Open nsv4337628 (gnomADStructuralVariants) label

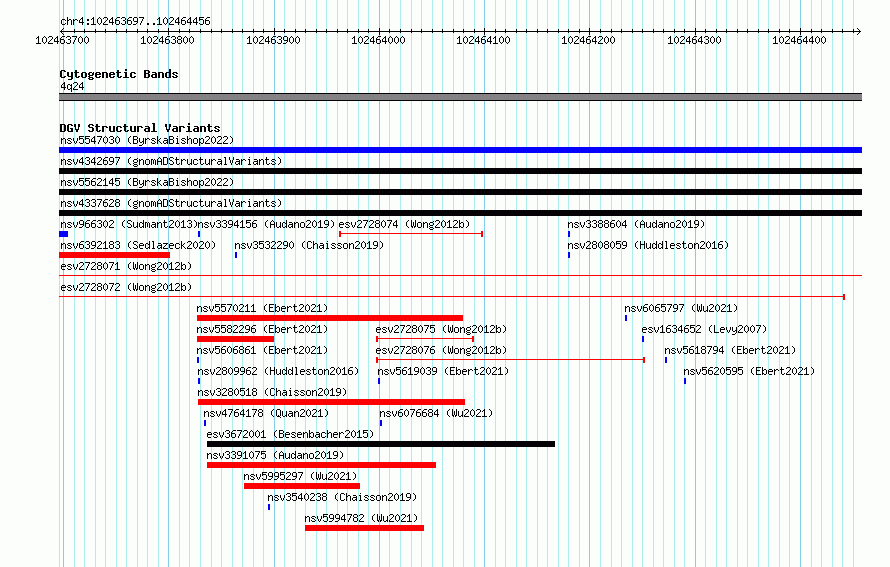click(x=171, y=203)
